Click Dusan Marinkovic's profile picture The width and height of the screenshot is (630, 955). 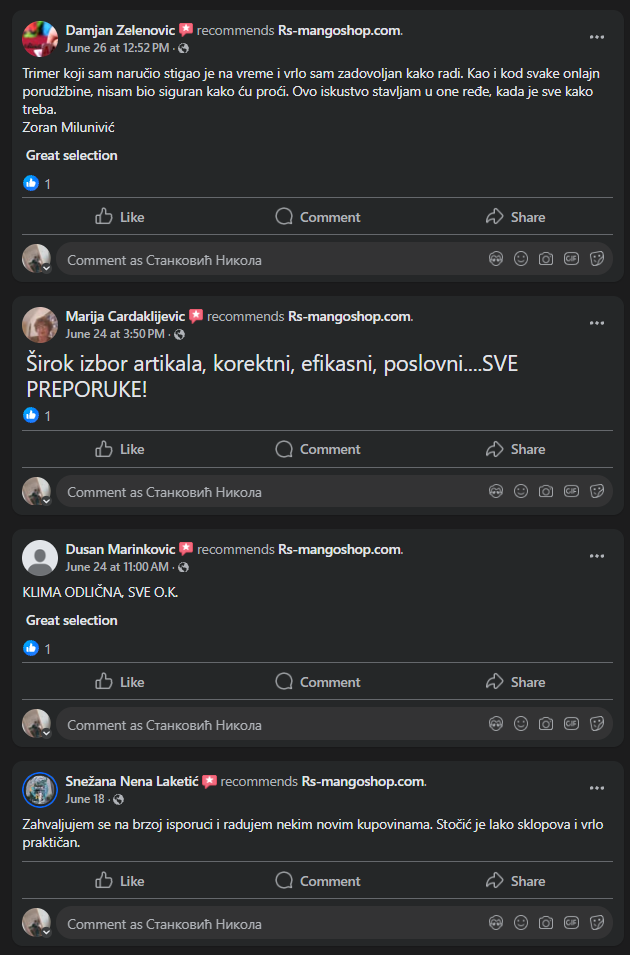pos(39,557)
